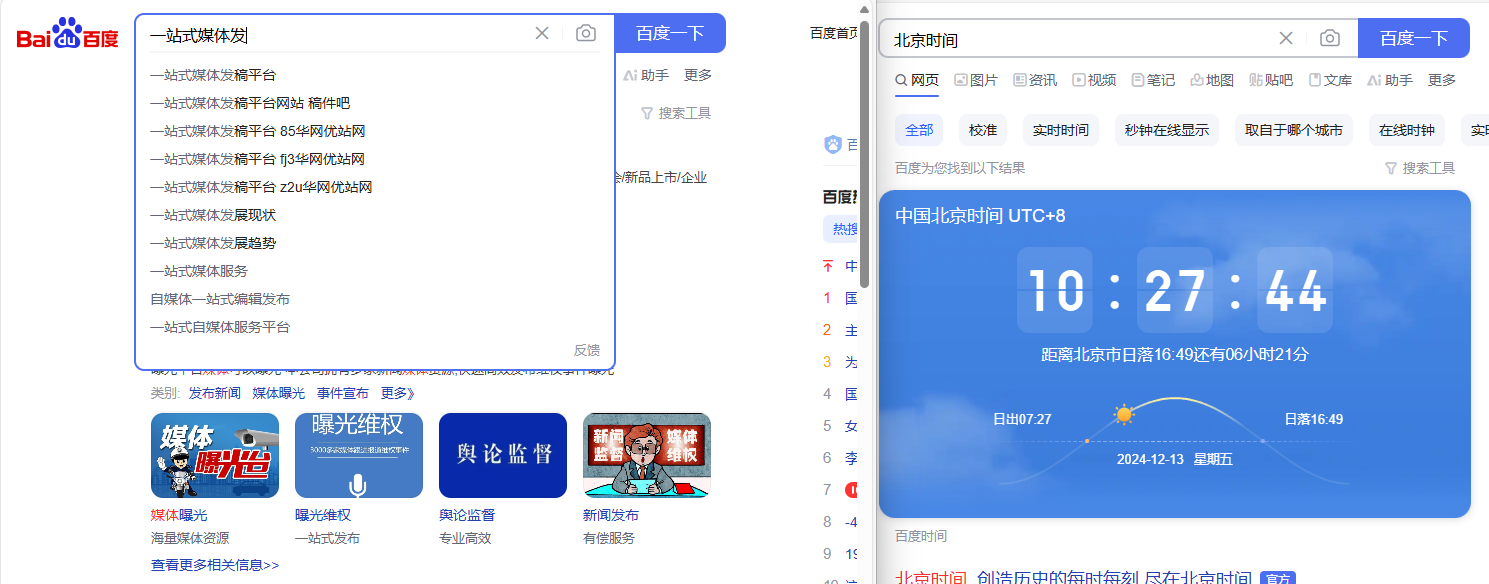This screenshot has width=1489, height=584.
Task: Focus the search field containing 北京时间
Action: pyautogui.click(x=1080, y=40)
